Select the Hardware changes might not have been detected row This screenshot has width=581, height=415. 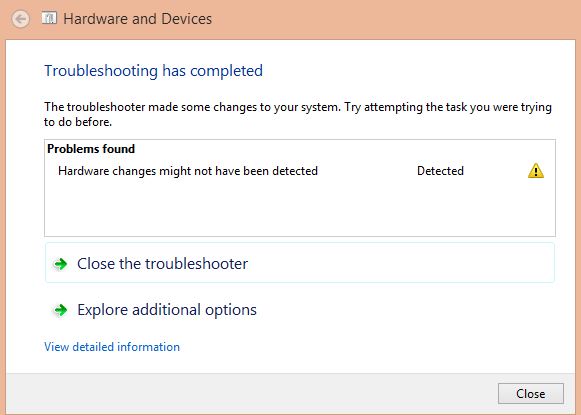pyautogui.click(x=300, y=171)
